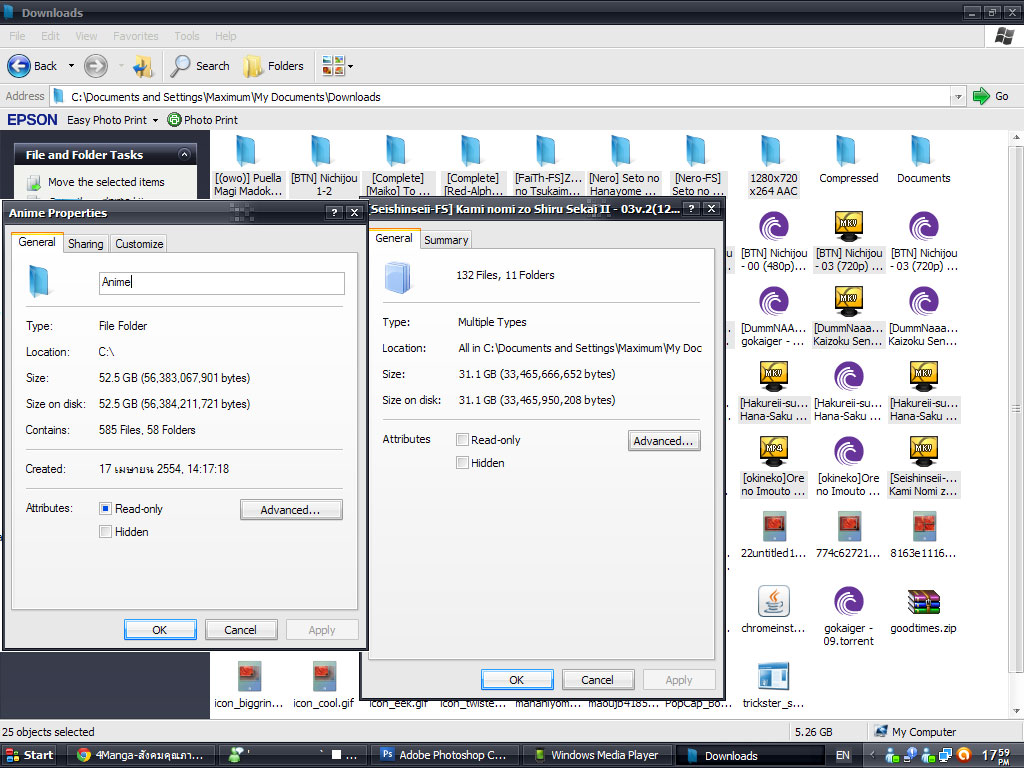Select the chromeinst Java file icon
The image size is (1024, 768).
774,601
